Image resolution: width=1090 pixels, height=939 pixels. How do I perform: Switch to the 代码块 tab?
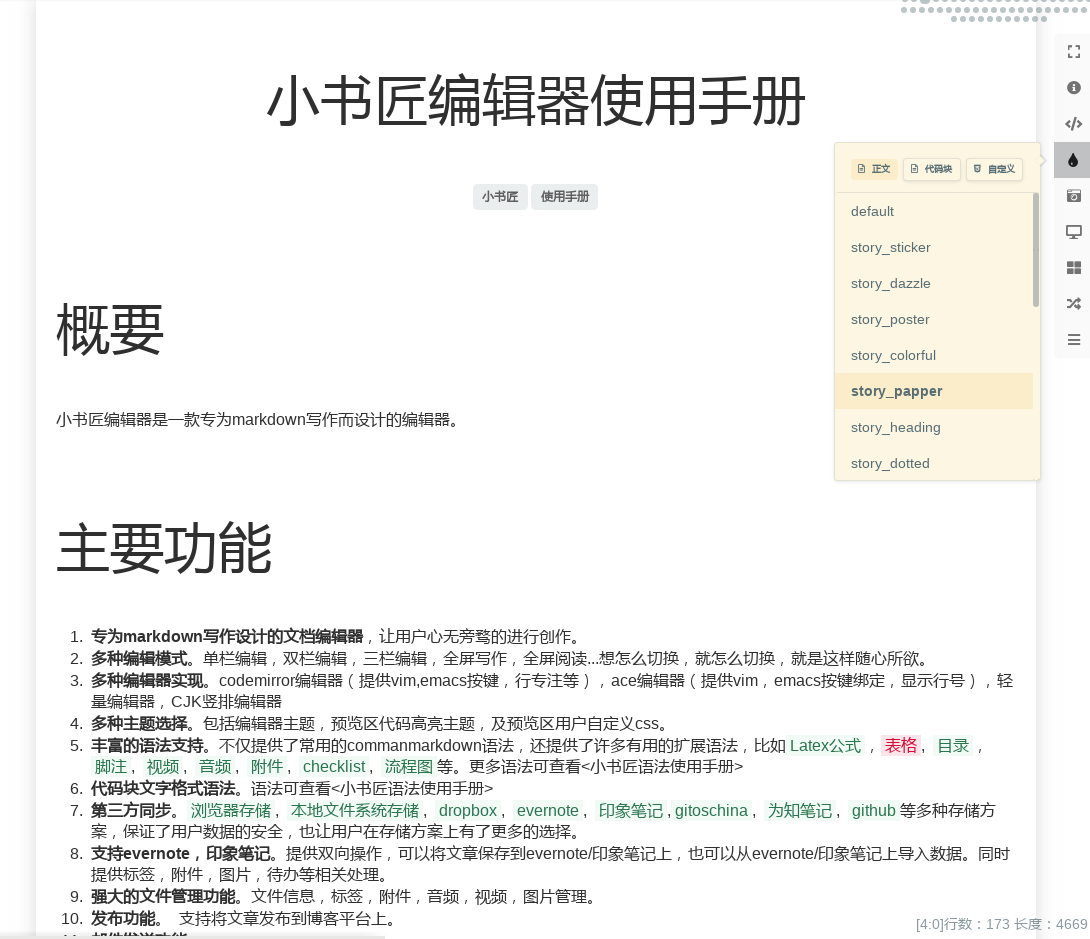[x=932, y=169]
